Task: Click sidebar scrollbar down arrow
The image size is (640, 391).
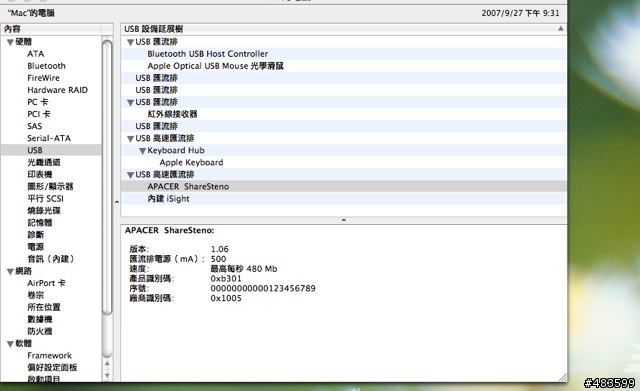Action: [x=107, y=375]
